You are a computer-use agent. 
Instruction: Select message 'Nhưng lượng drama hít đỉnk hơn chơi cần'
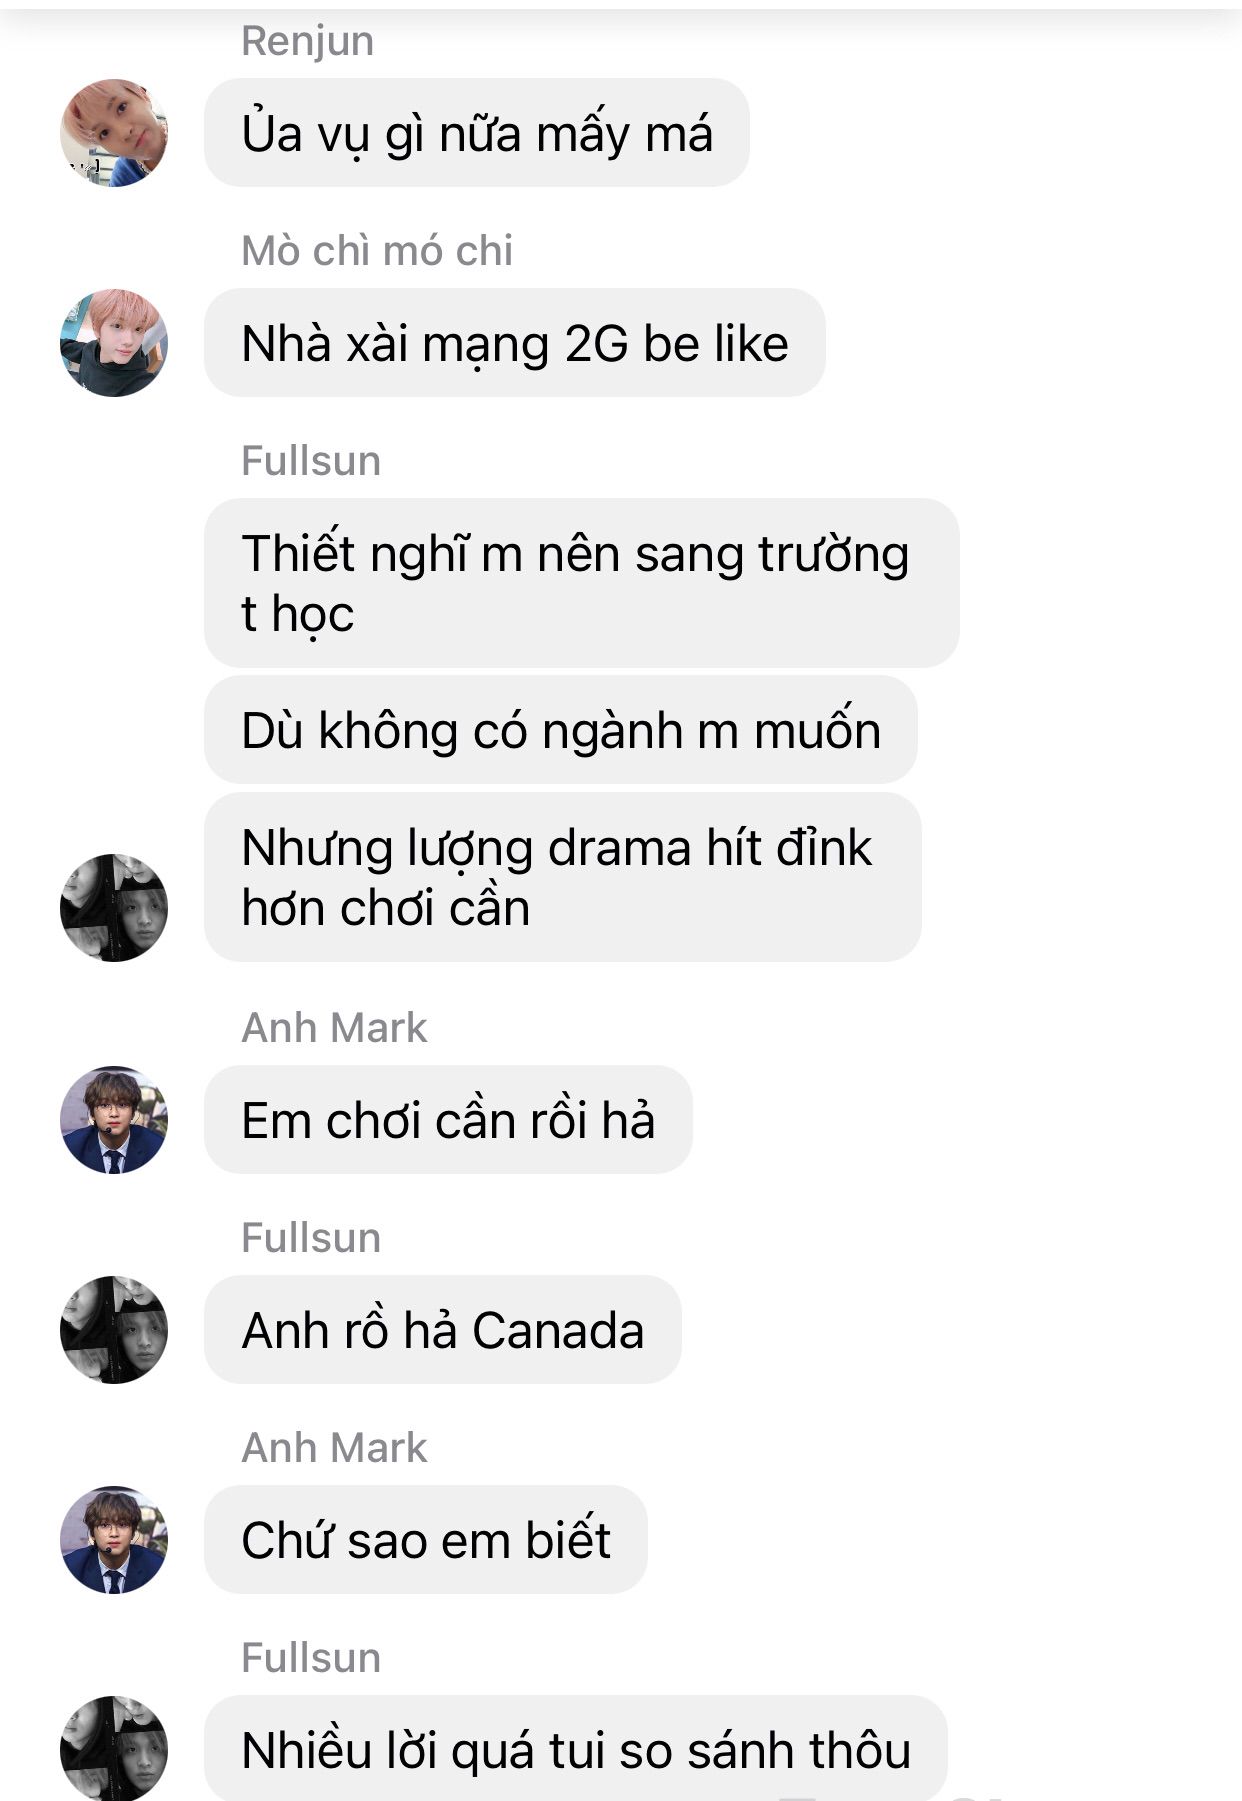click(563, 878)
